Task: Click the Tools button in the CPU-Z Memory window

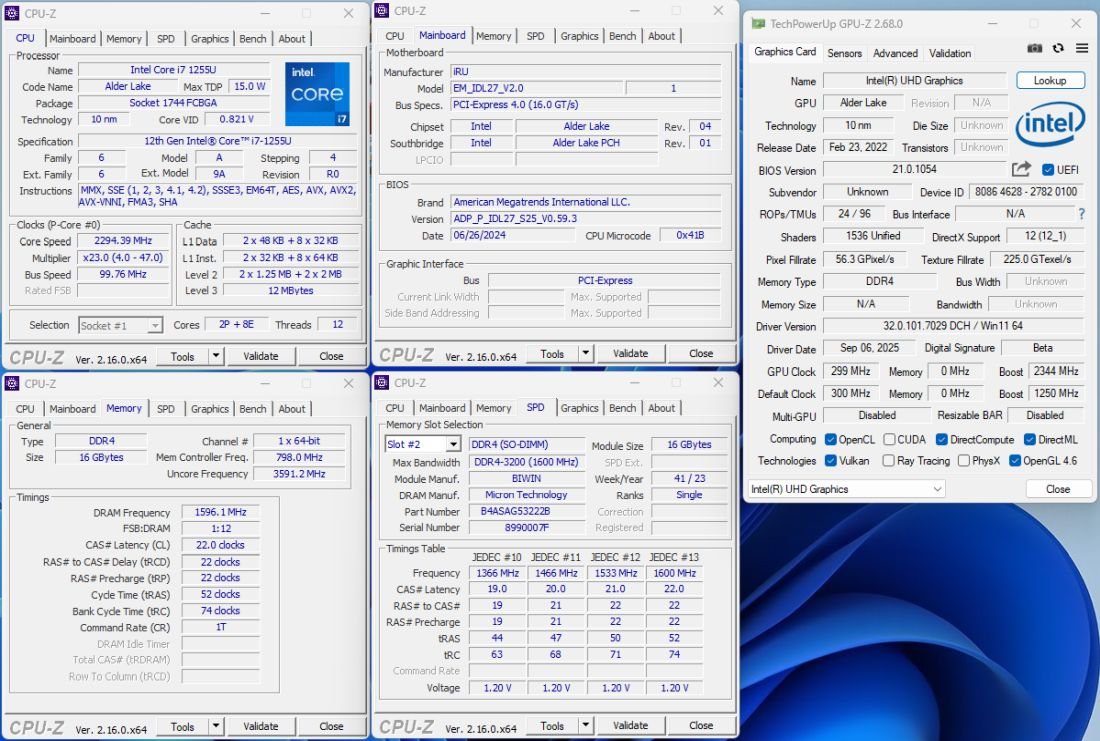Action: (182, 726)
